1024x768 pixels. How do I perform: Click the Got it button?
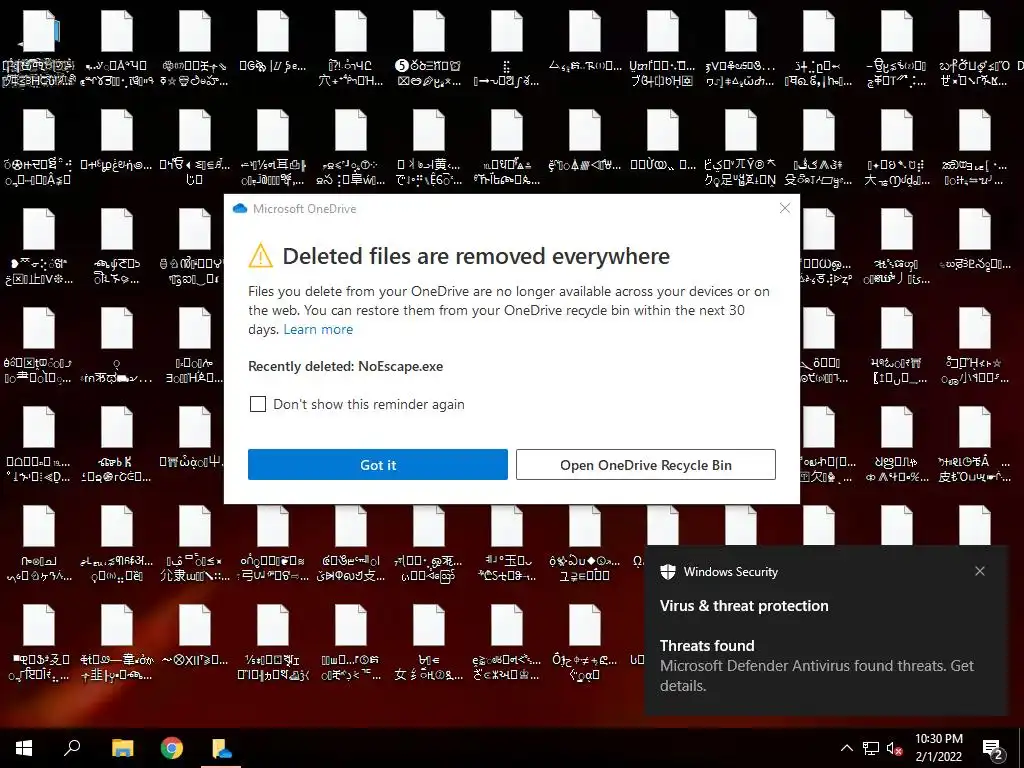click(377, 464)
